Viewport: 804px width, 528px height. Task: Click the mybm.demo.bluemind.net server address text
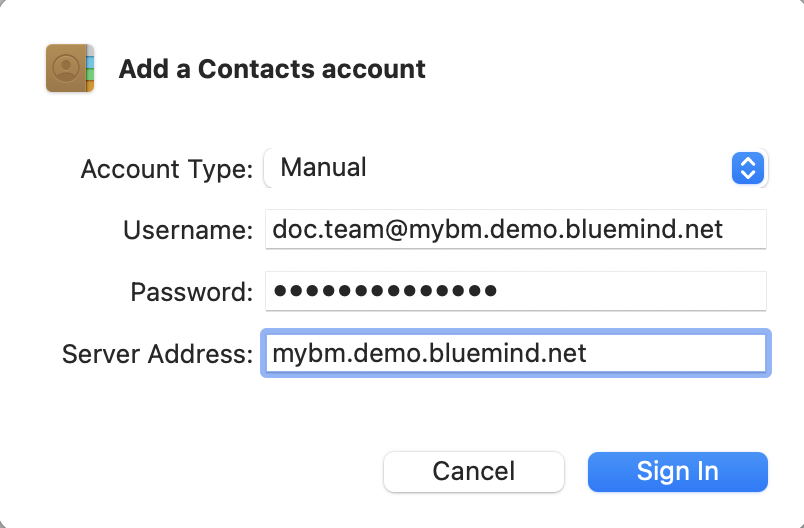pos(429,353)
